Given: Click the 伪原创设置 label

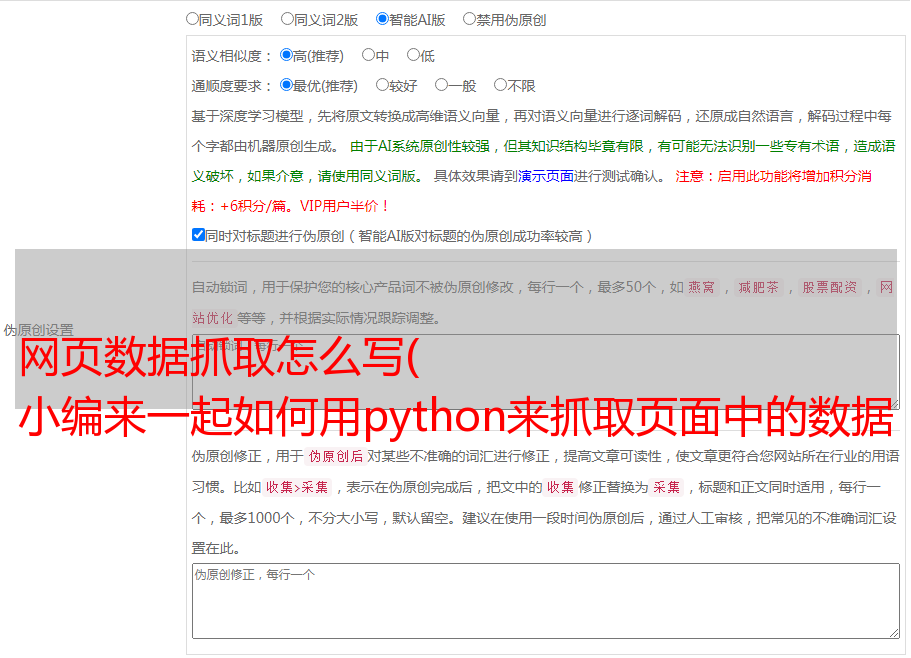Looking at the screenshot, I should (x=39, y=330).
